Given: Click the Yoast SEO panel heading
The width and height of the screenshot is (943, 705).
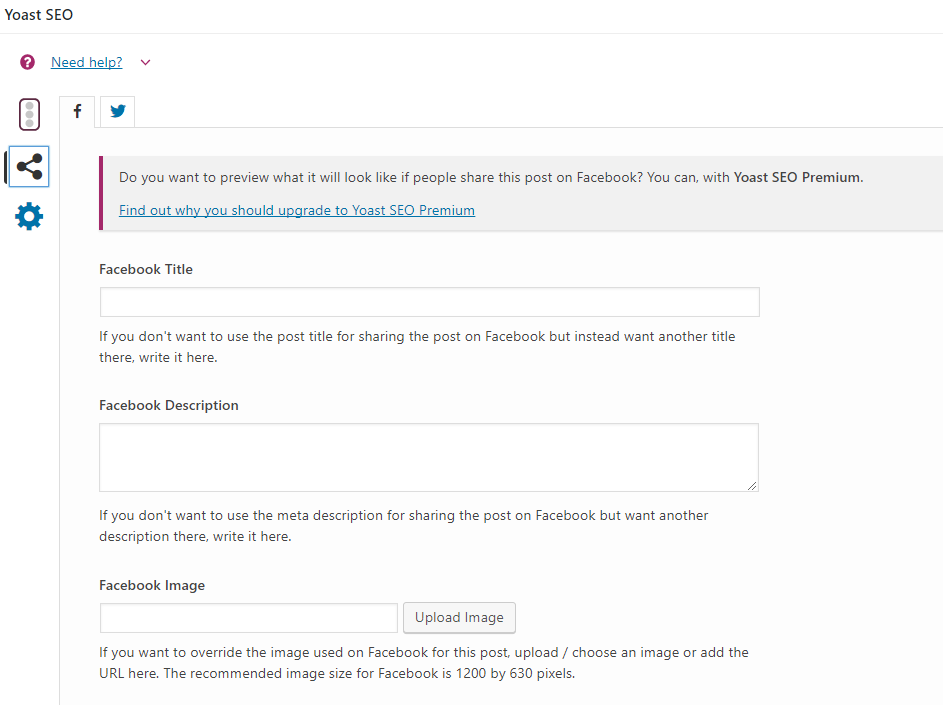Looking at the screenshot, I should pyautogui.click(x=38, y=14).
